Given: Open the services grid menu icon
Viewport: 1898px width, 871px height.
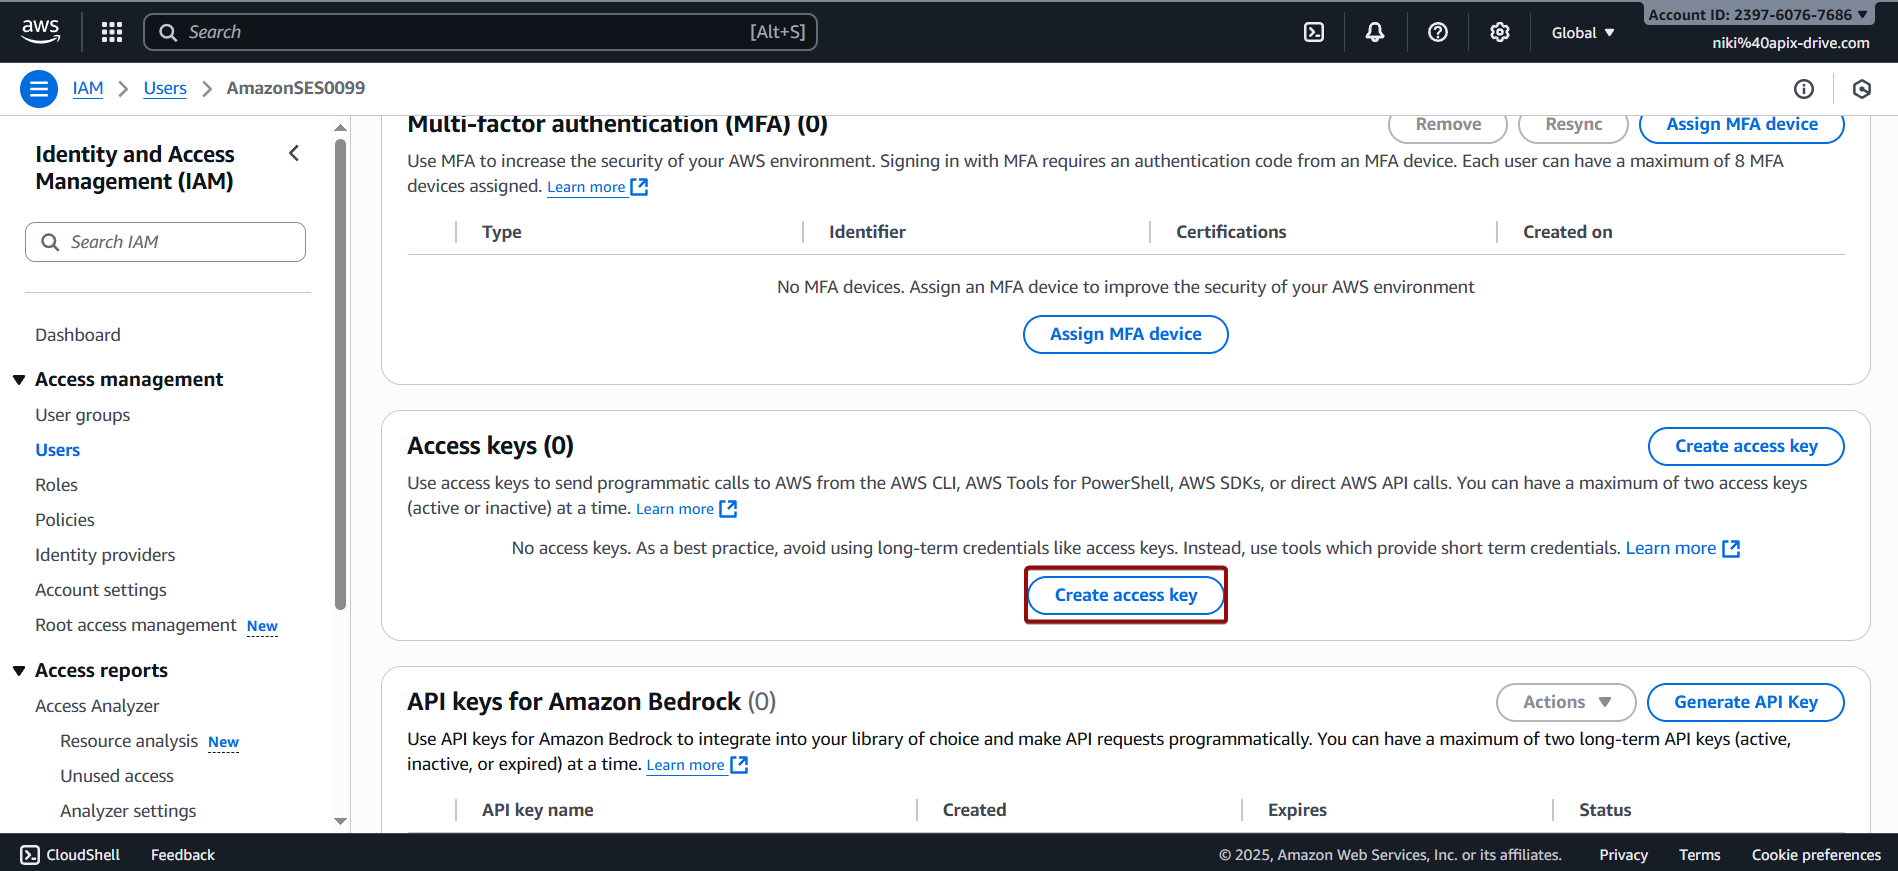Looking at the screenshot, I should coord(112,32).
